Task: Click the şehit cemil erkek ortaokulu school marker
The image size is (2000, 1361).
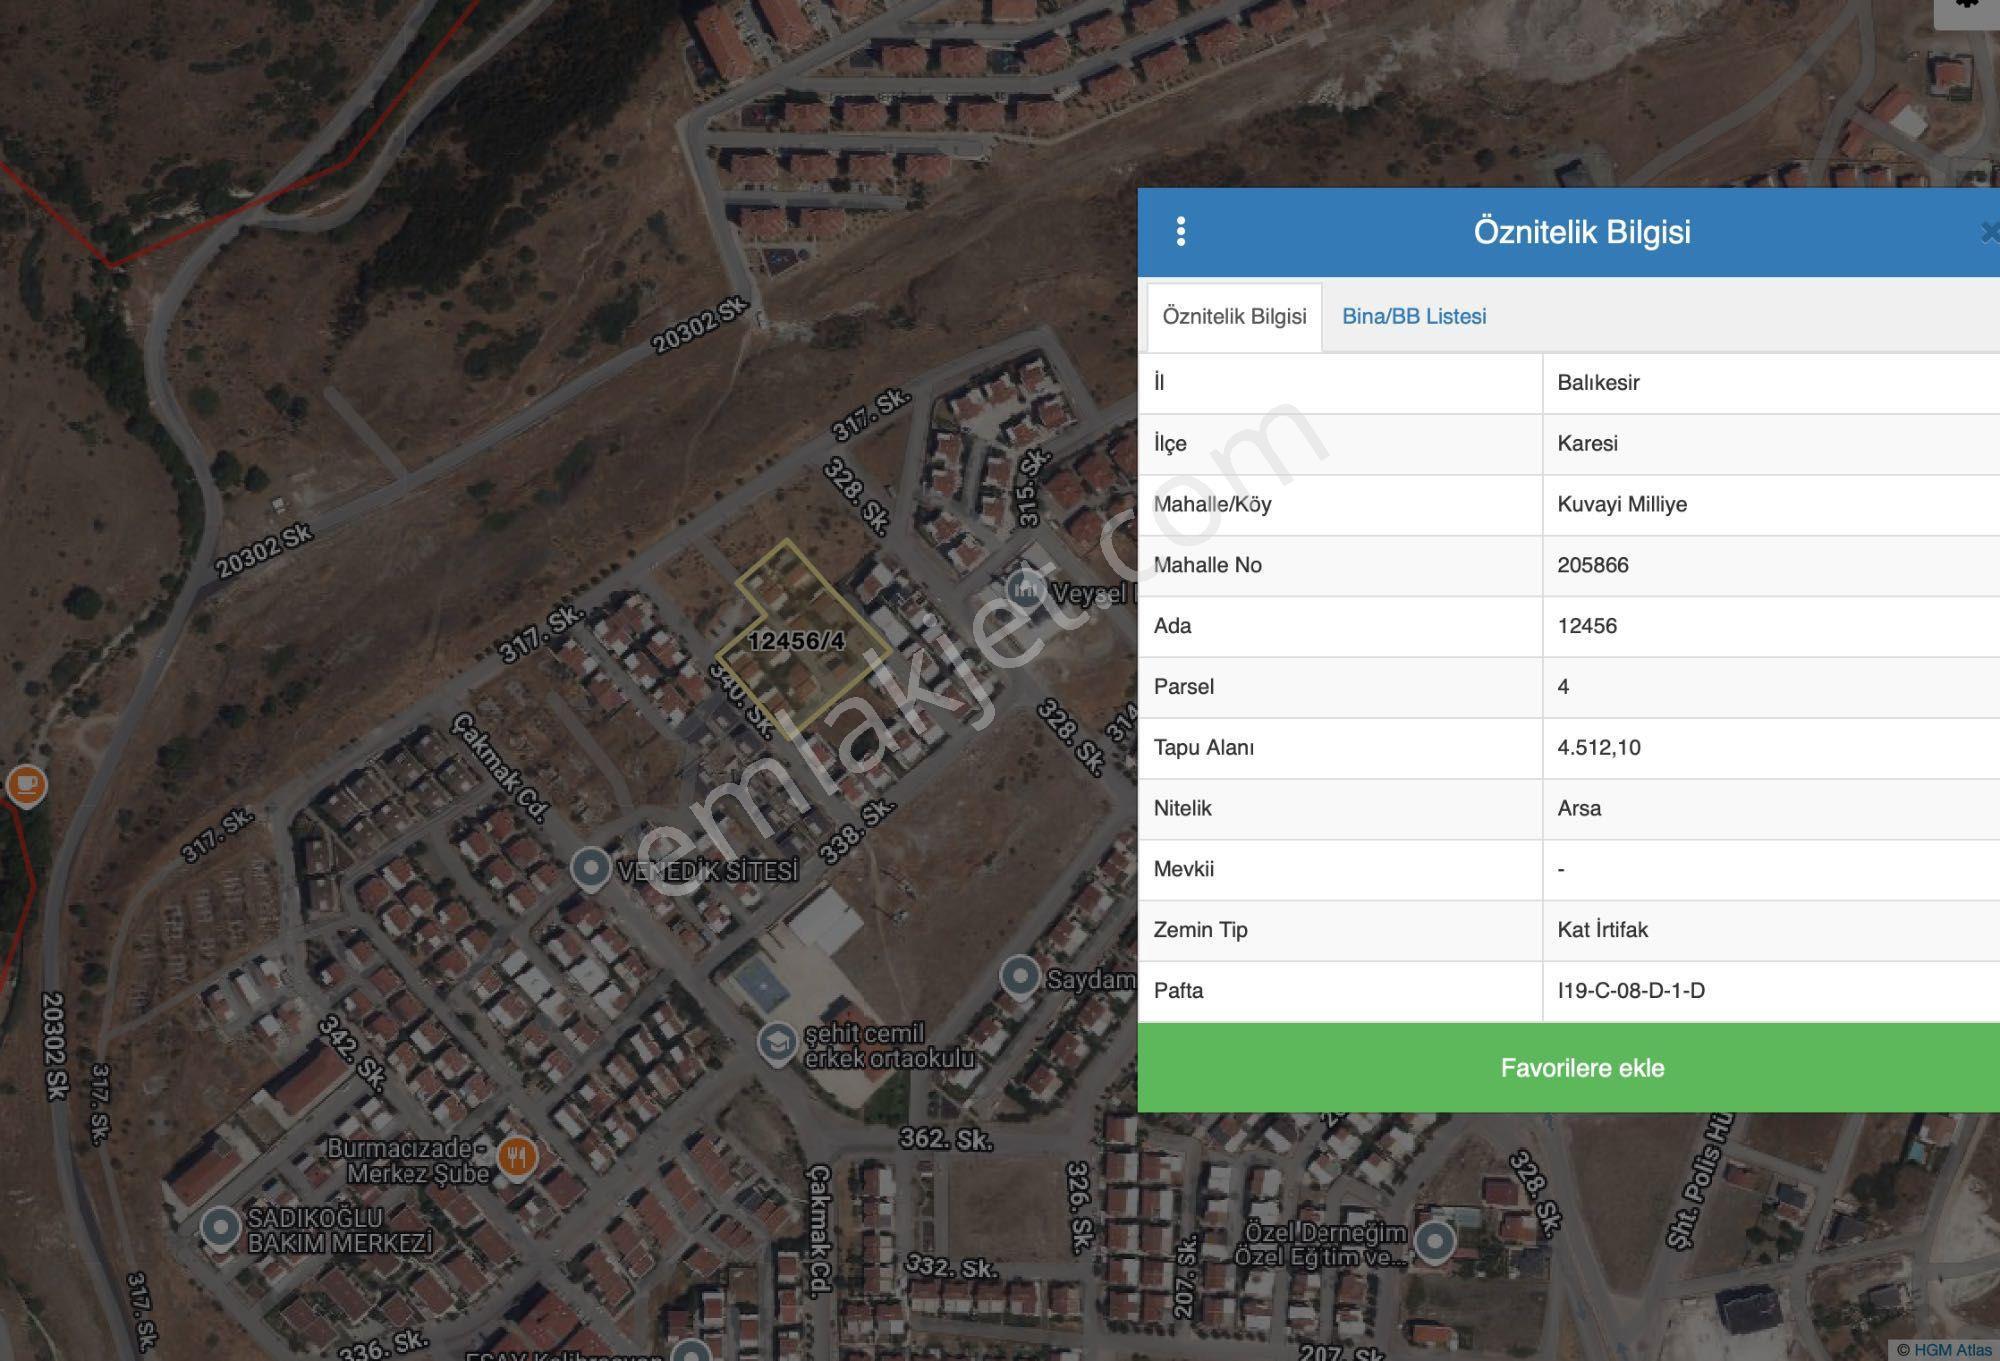Action: [777, 1043]
